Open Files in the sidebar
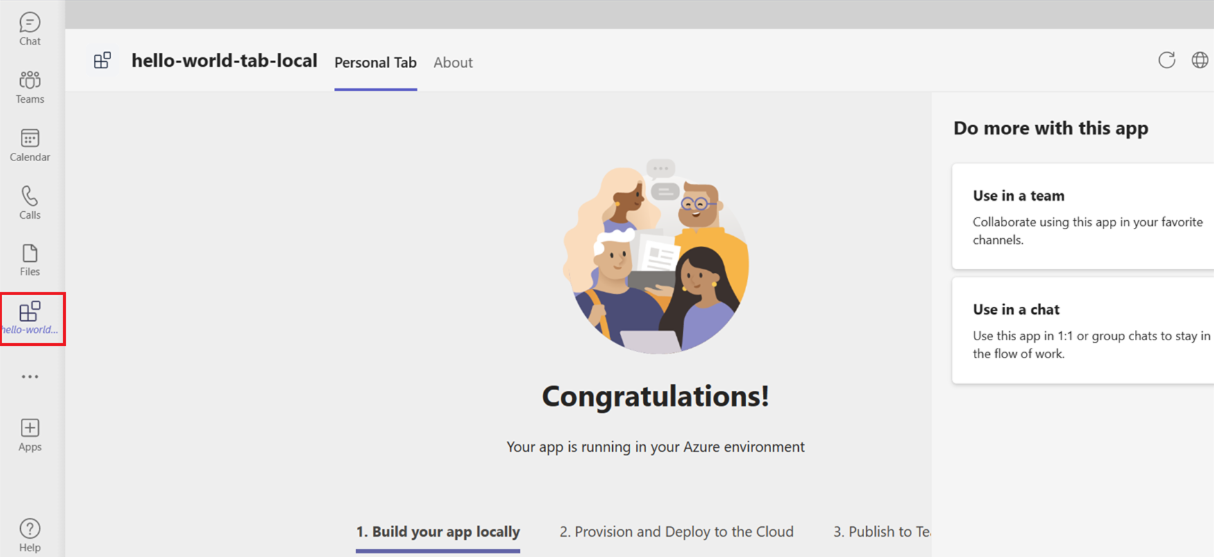Image resolution: width=1214 pixels, height=557 pixels. click(30, 259)
